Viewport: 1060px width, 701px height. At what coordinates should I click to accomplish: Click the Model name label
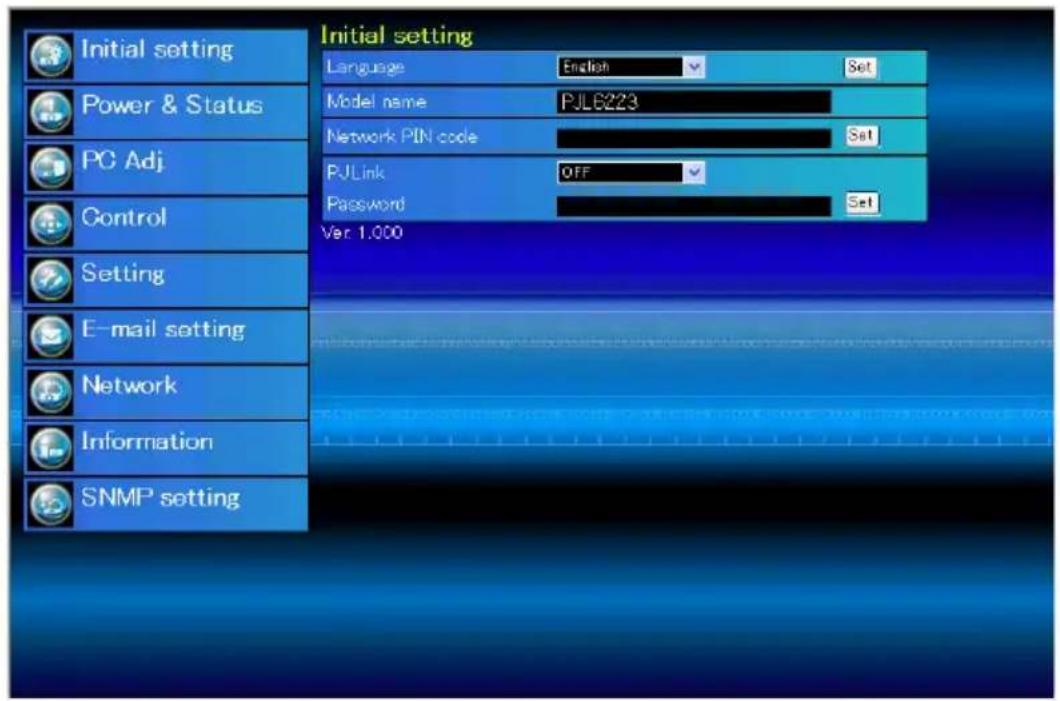pos(376,102)
